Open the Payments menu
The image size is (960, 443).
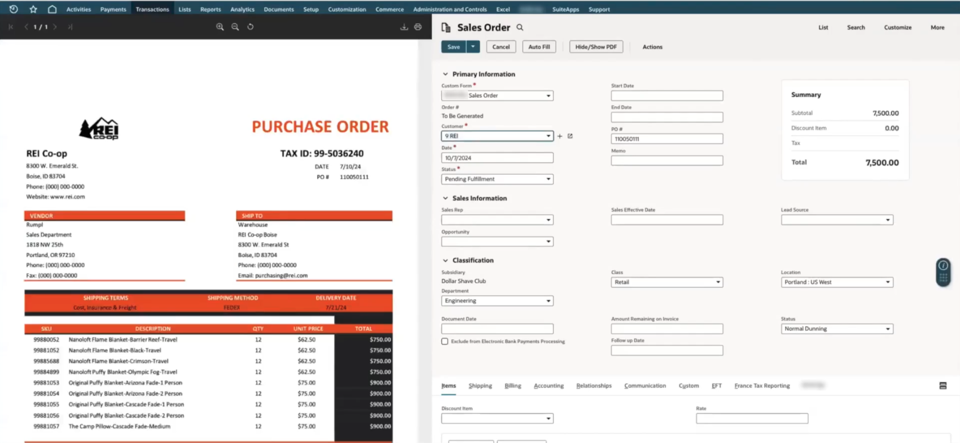point(113,9)
